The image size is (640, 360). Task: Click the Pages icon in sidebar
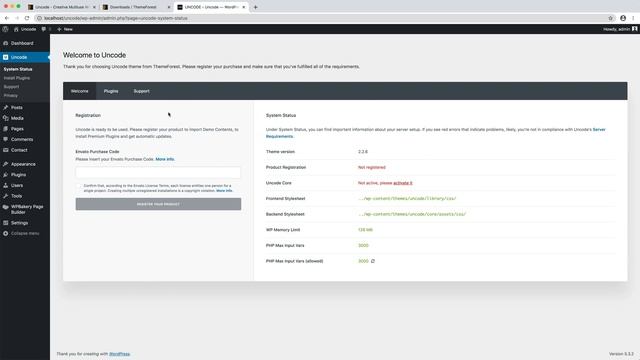(6, 129)
